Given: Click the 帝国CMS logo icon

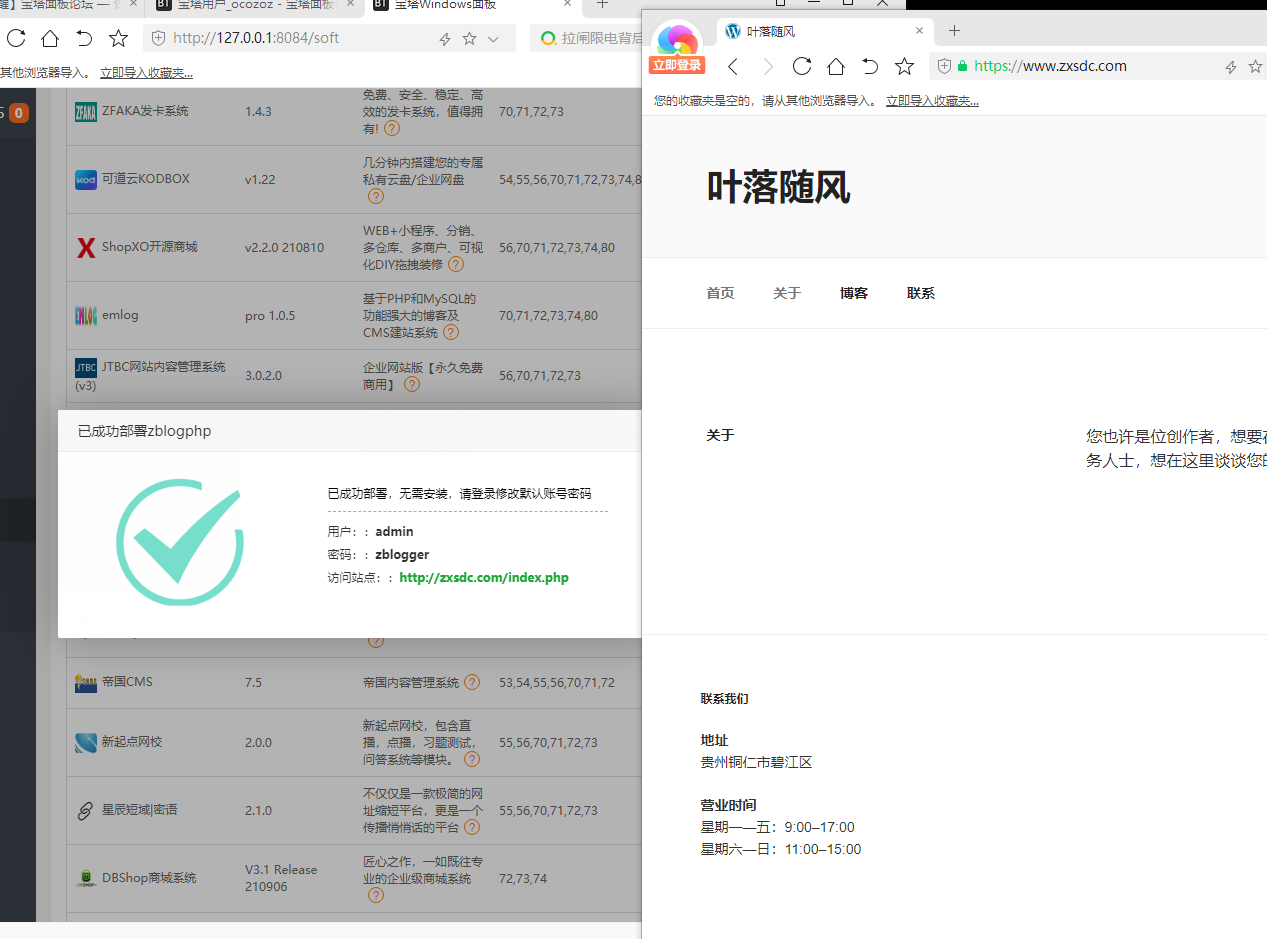Looking at the screenshot, I should click(x=86, y=682).
